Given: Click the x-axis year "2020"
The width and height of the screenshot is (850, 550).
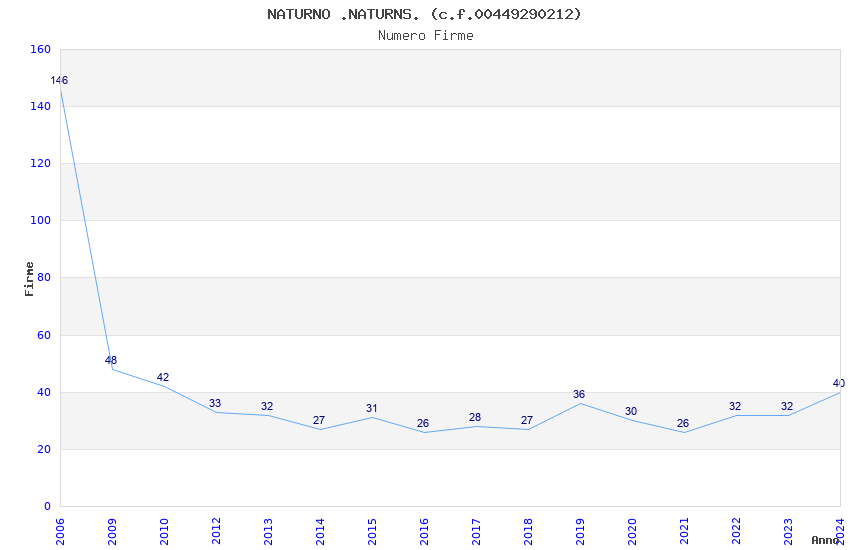Looking at the screenshot, I should pos(632,531).
